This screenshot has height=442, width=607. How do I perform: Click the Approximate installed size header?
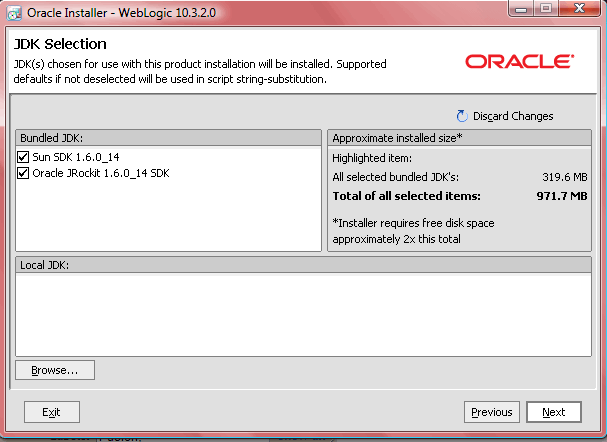[x=460, y=138]
